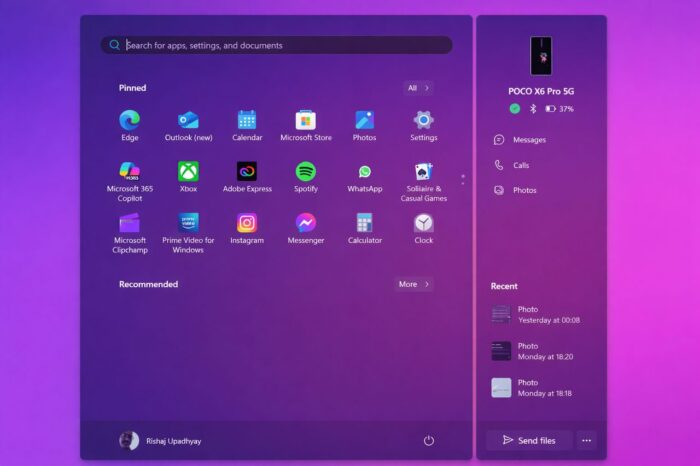This screenshot has height=466, width=700.
Task: Launch the Calculator app
Action: [x=365, y=229]
